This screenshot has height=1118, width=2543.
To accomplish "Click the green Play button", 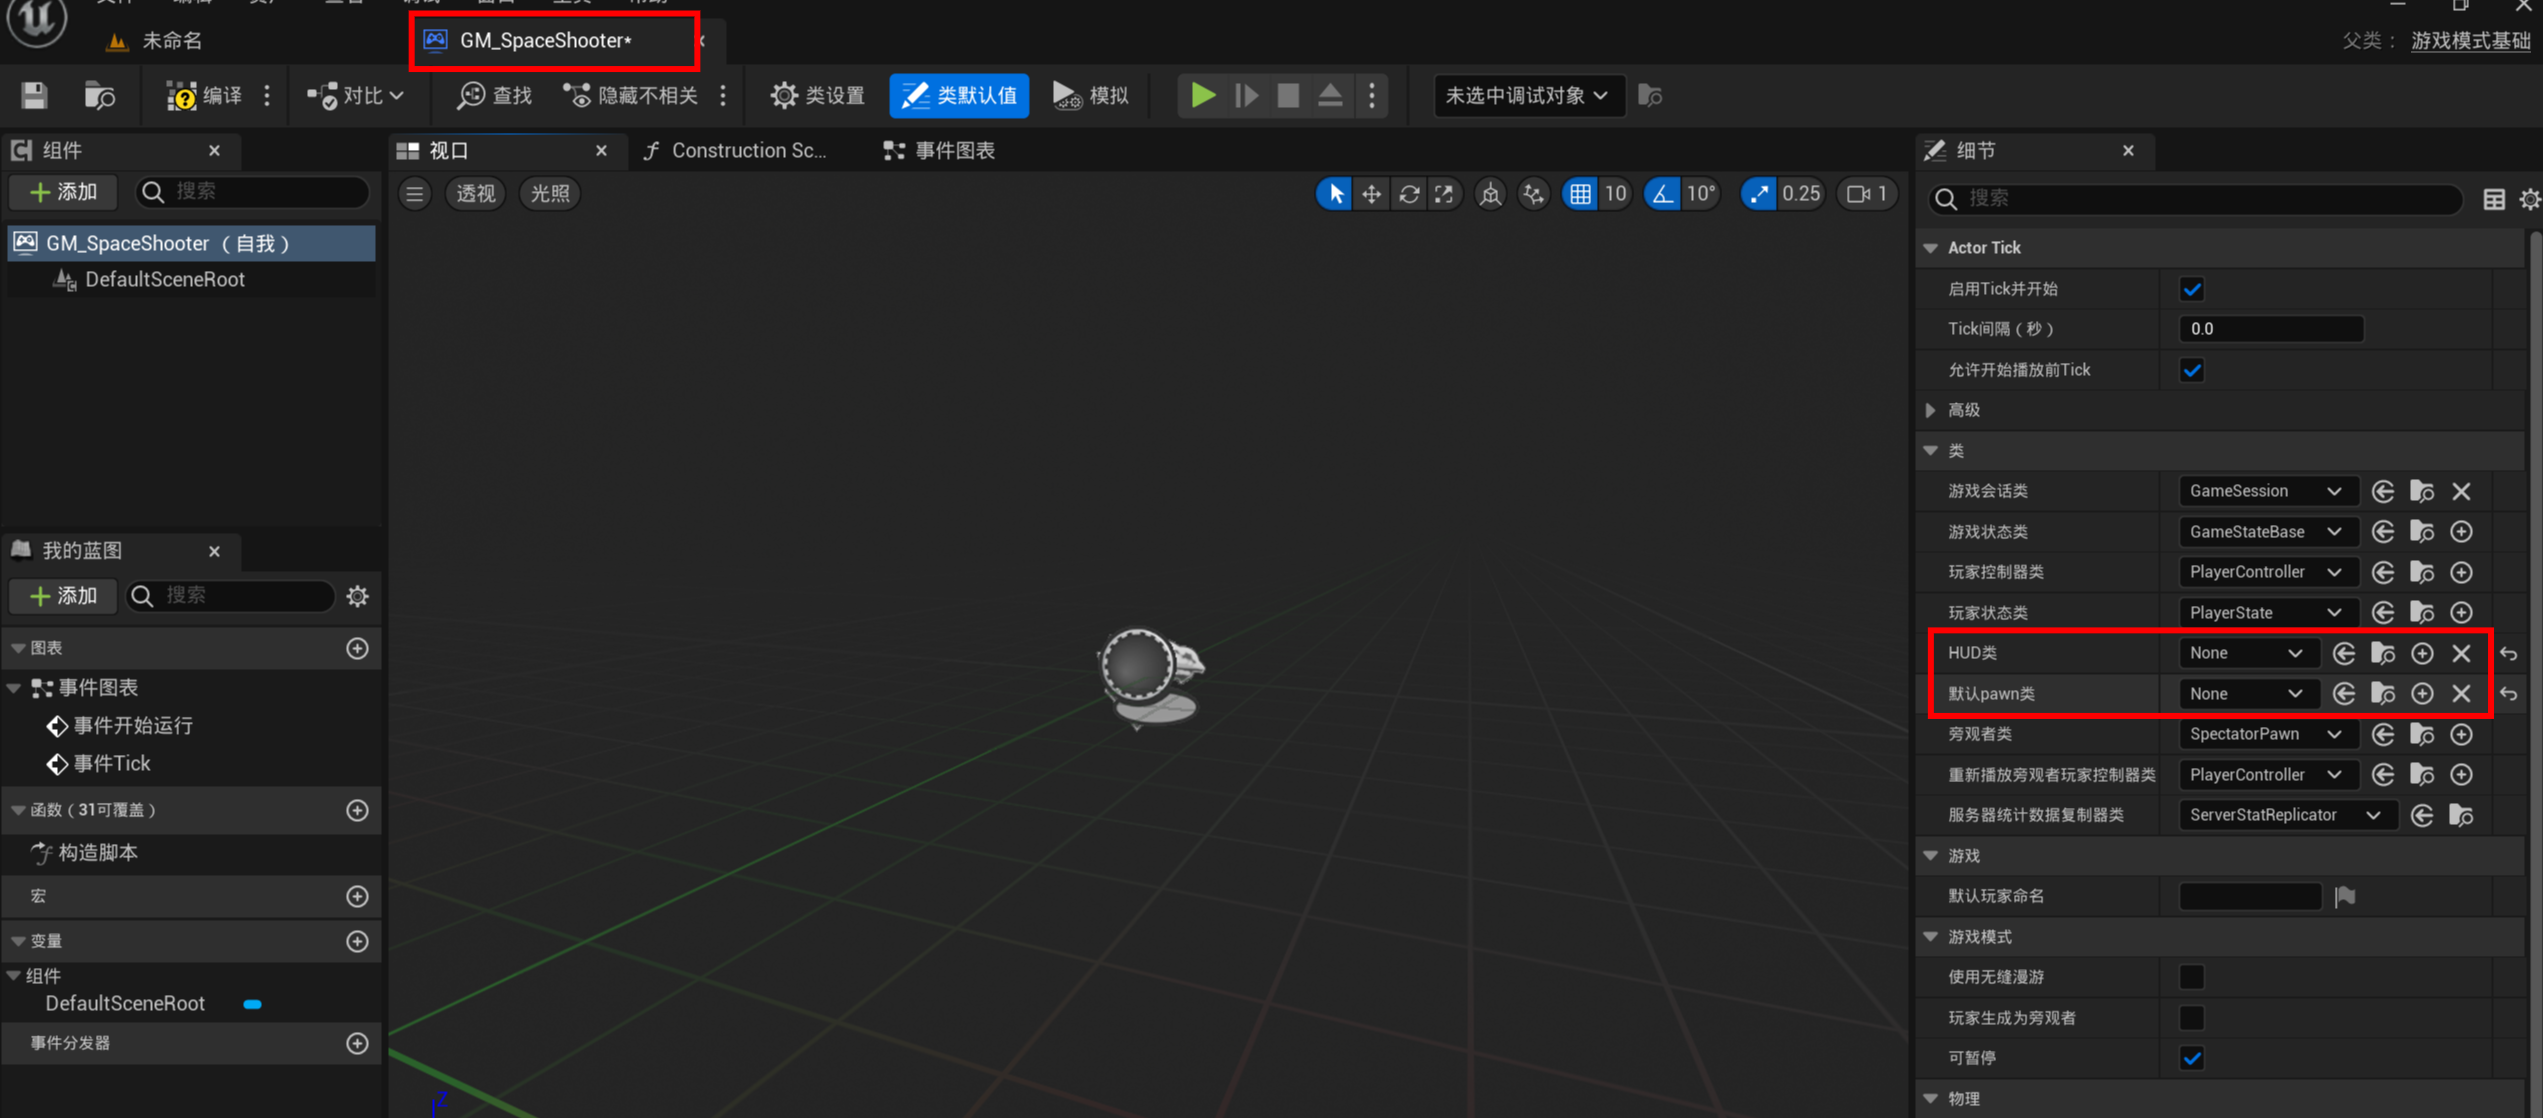I will click(x=1203, y=95).
